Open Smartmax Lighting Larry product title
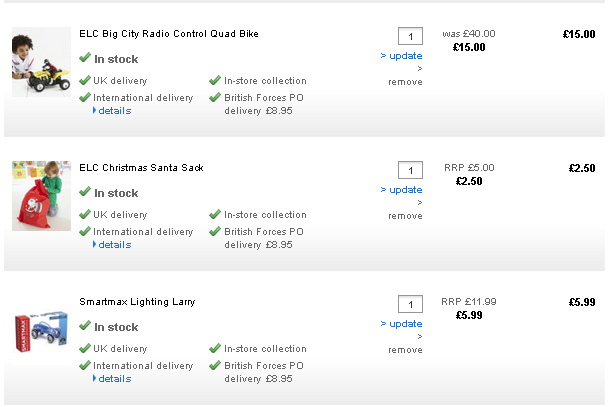This screenshot has height=407, width=608. [x=137, y=302]
